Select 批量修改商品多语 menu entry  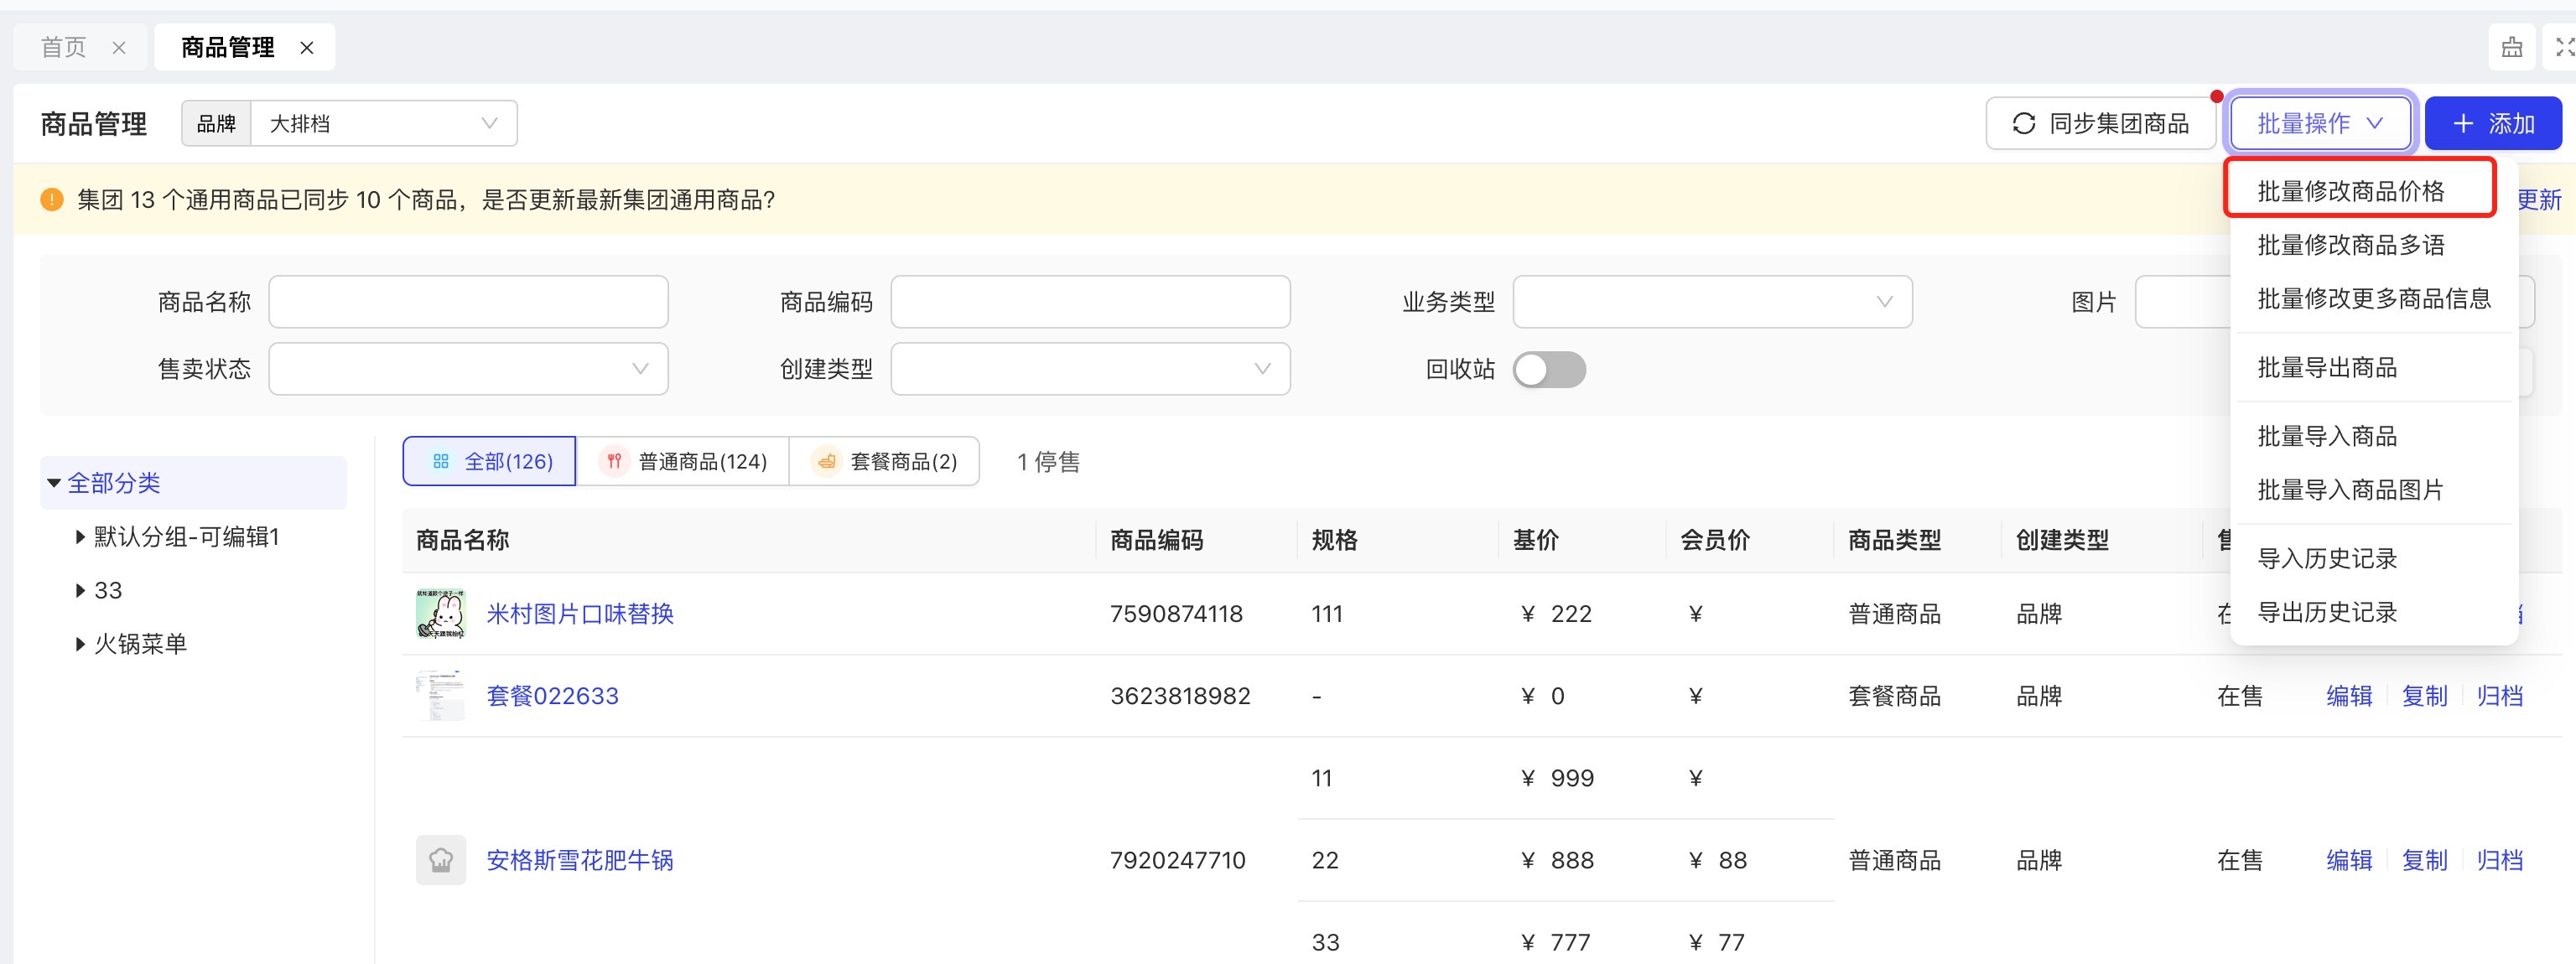coord(2350,245)
